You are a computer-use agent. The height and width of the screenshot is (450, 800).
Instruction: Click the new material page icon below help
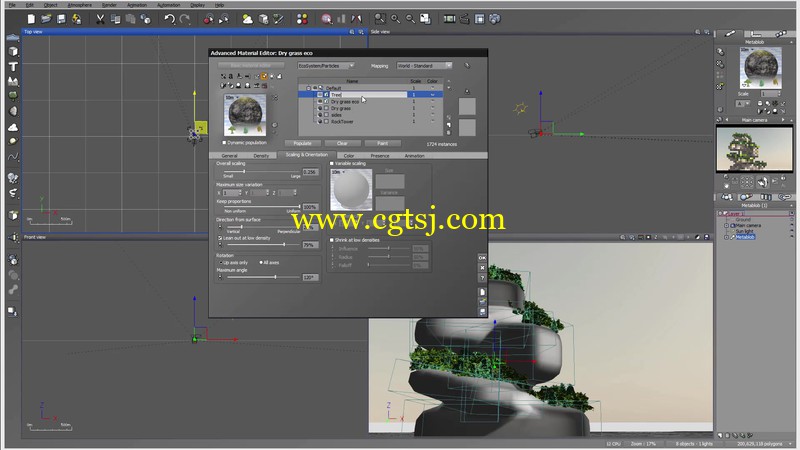482,292
